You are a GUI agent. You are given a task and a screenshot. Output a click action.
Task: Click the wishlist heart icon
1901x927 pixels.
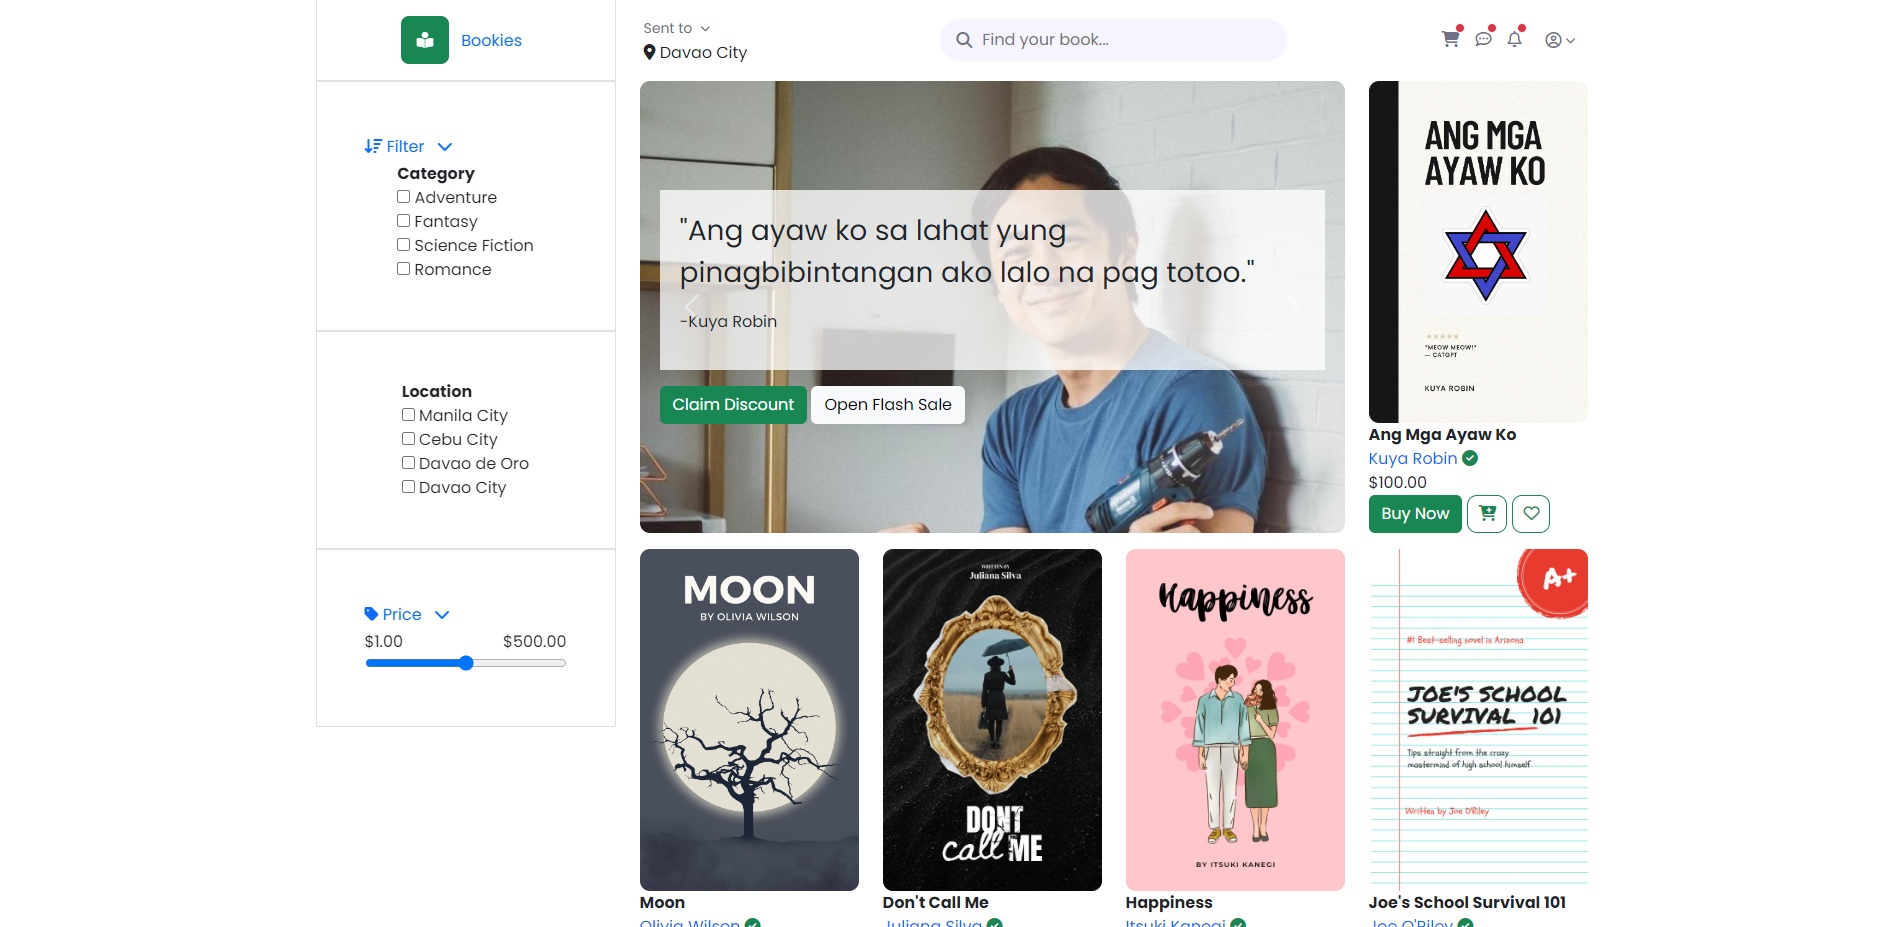1530,513
